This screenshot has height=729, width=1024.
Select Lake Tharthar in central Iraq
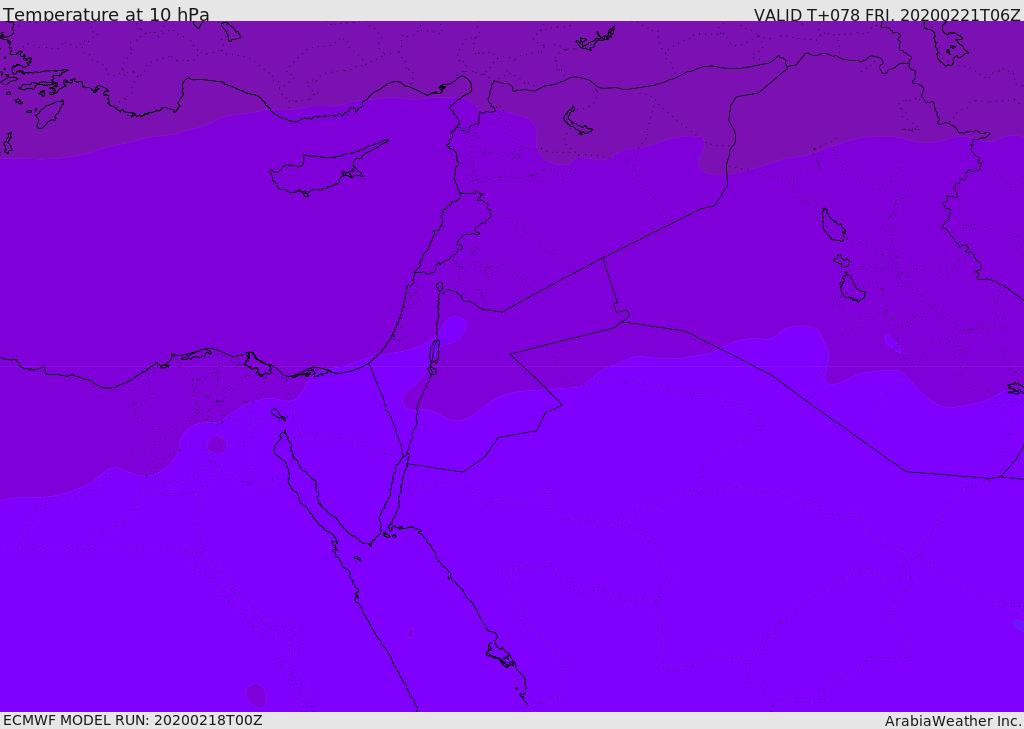point(832,226)
